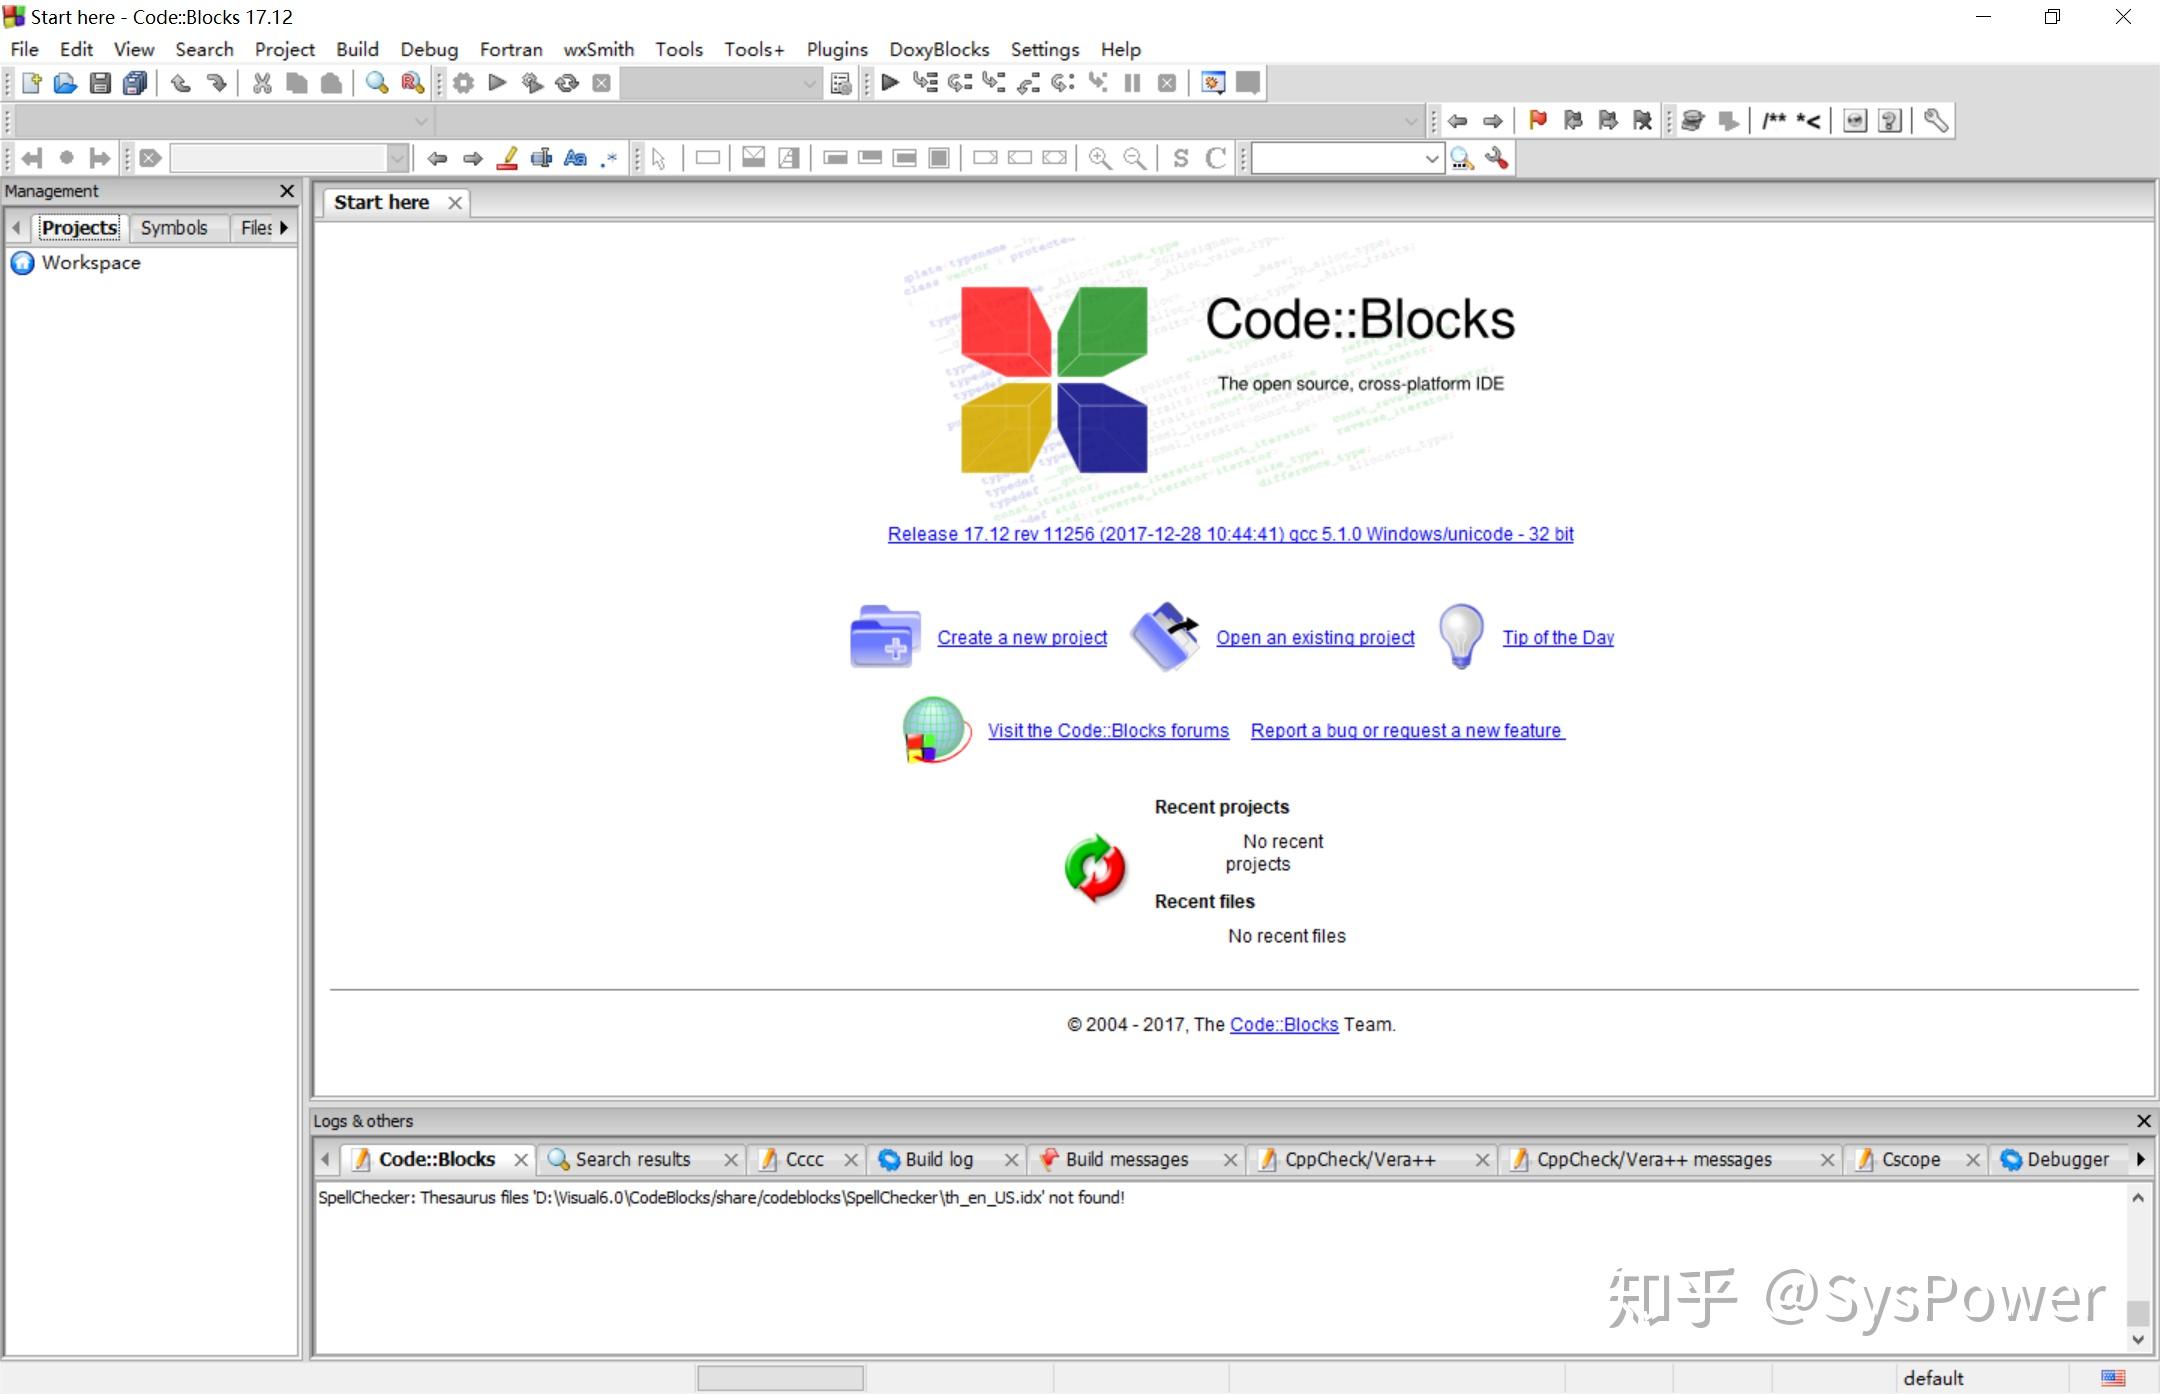Open the DoxyBlocks menu
This screenshot has width=2160, height=1394.
tap(939, 49)
